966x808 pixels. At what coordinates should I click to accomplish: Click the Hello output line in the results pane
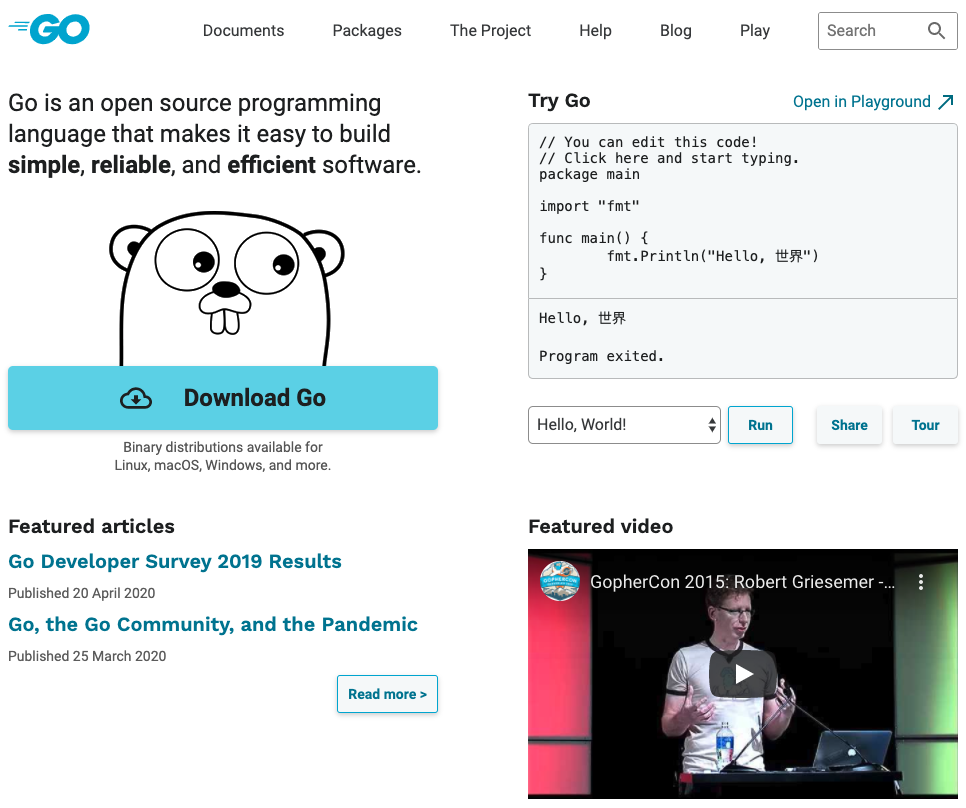click(582, 318)
